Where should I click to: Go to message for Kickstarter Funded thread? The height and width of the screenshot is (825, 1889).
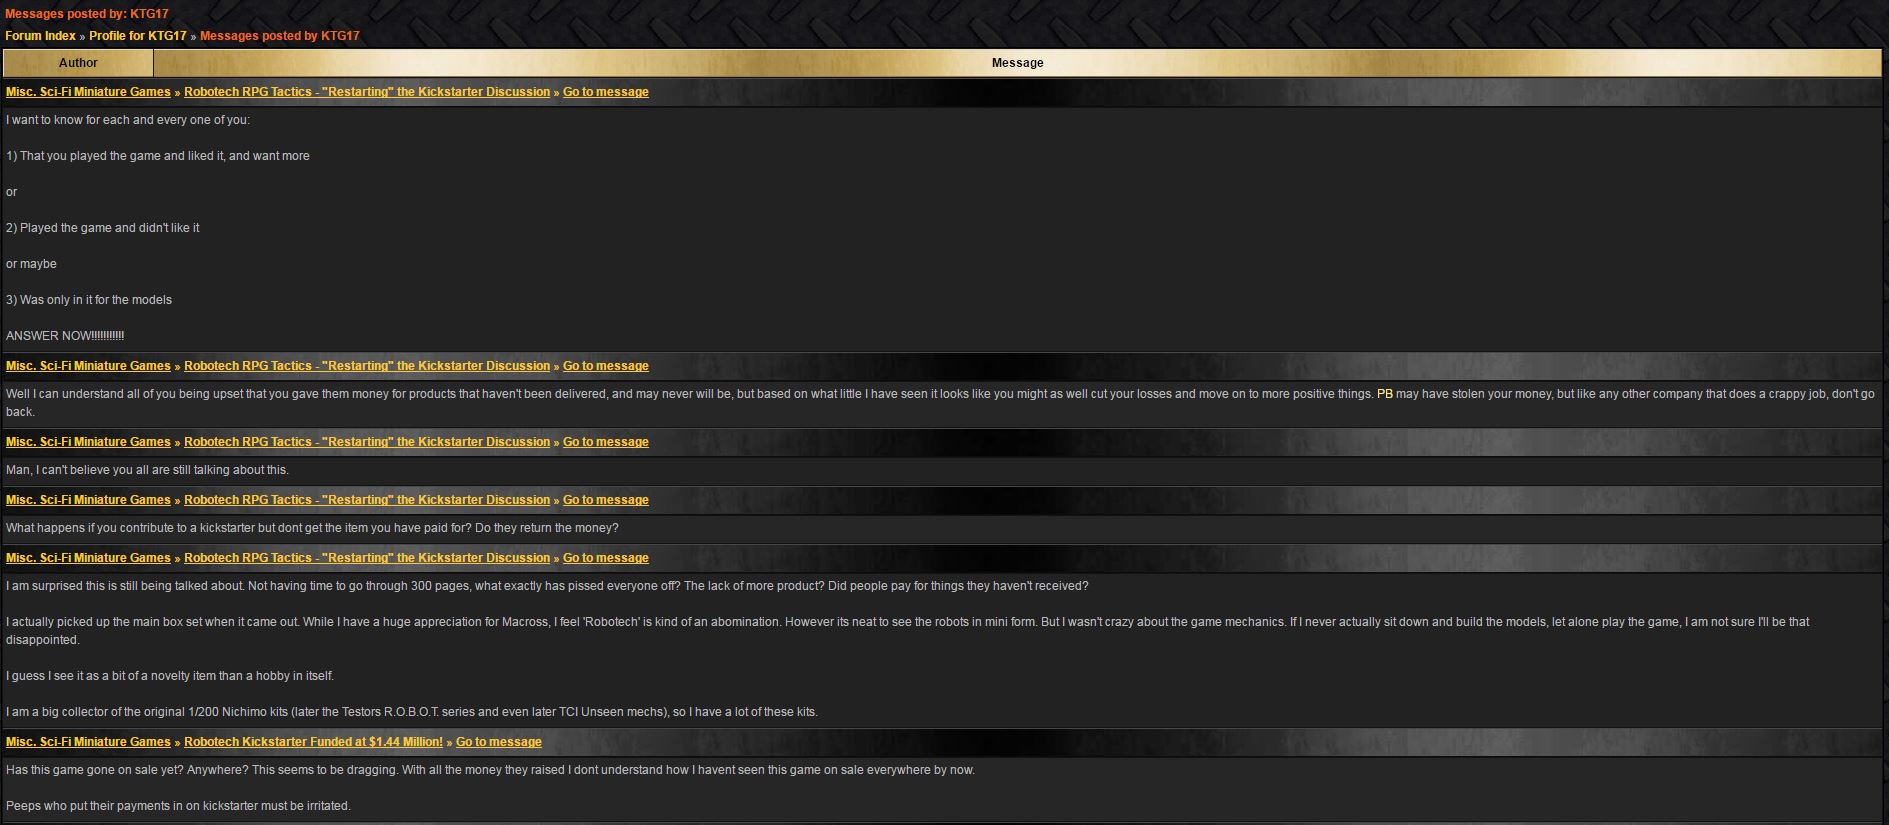coord(498,742)
